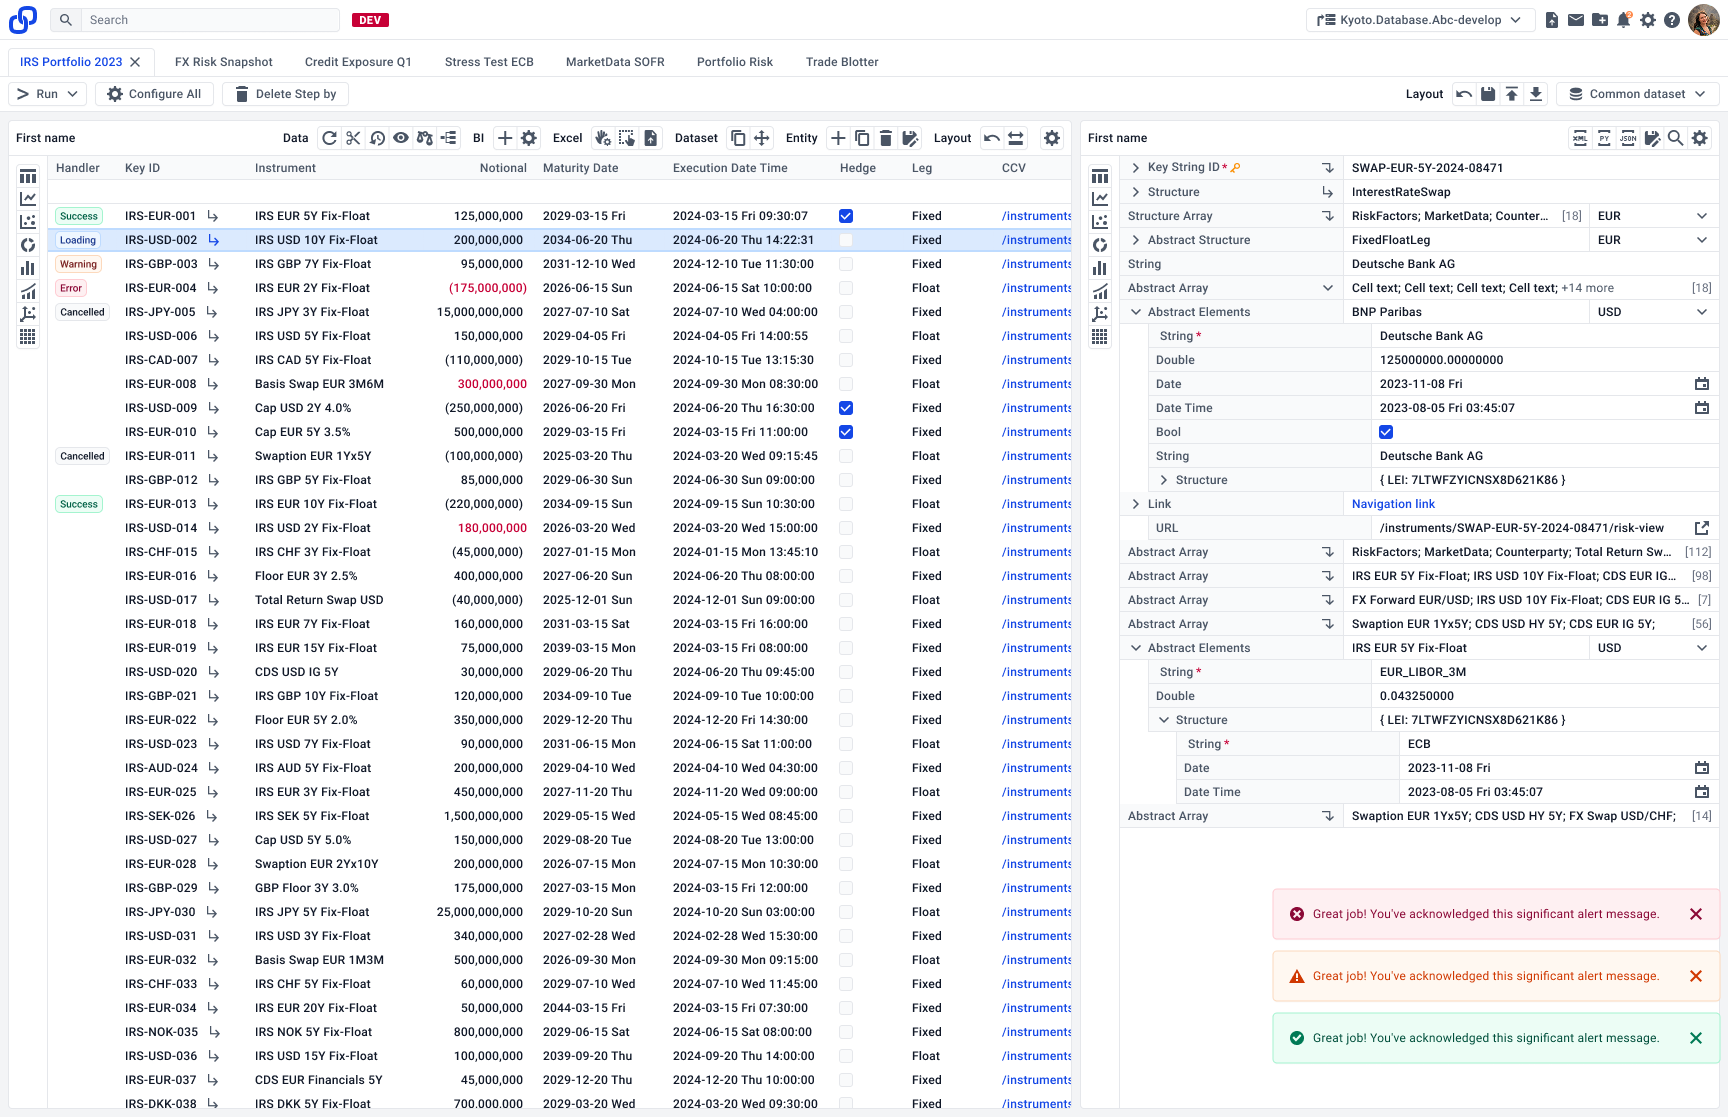Viewport: 1728px width, 1117px height.
Task: Click the Dataset copy icon
Action: click(x=738, y=138)
